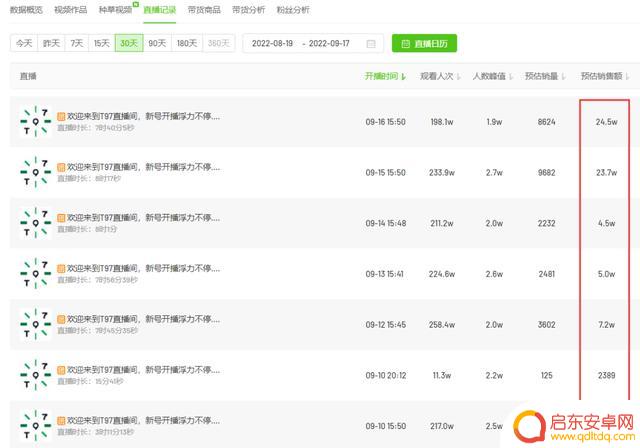Open live title in 09-10 15:50 row
The image size is (640, 448).
pyautogui.click(x=144, y=420)
